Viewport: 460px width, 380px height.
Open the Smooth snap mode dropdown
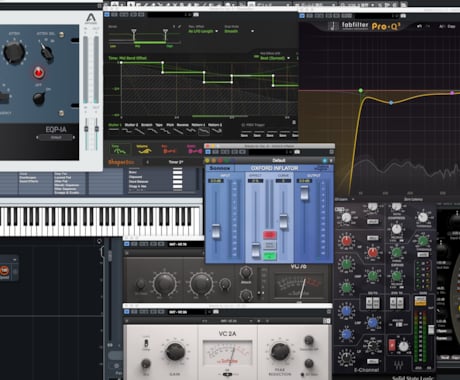pyautogui.click(x=239, y=31)
